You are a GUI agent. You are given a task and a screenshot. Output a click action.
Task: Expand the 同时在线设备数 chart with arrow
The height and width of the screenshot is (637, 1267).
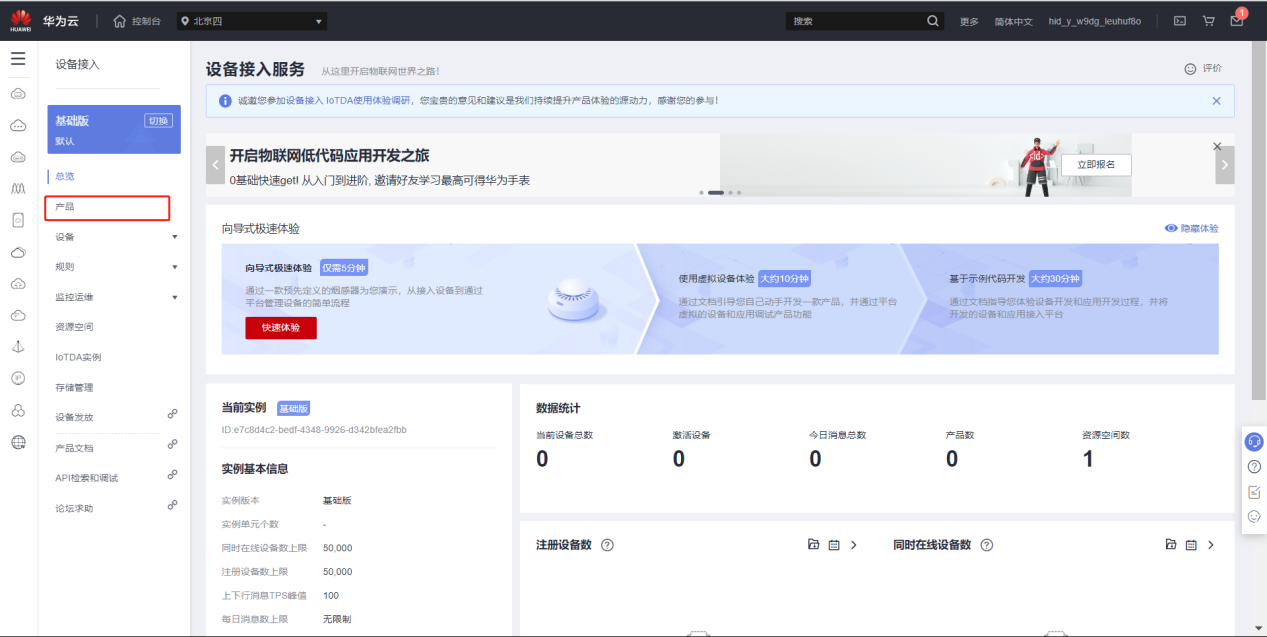pos(1211,545)
